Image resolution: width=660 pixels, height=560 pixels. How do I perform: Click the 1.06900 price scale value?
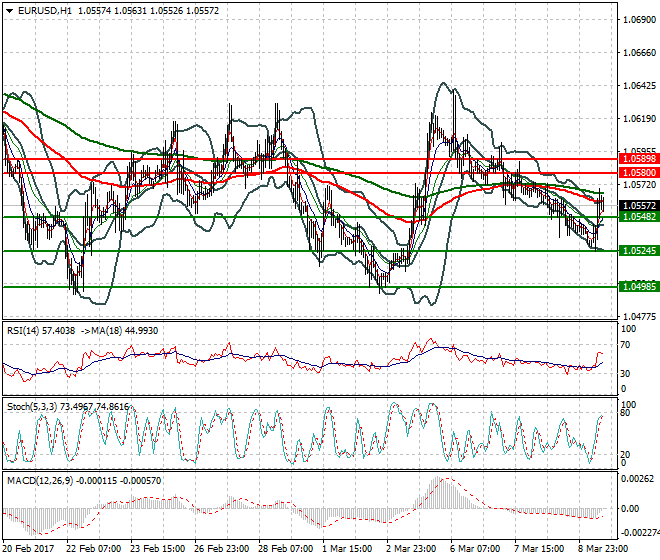639,20
